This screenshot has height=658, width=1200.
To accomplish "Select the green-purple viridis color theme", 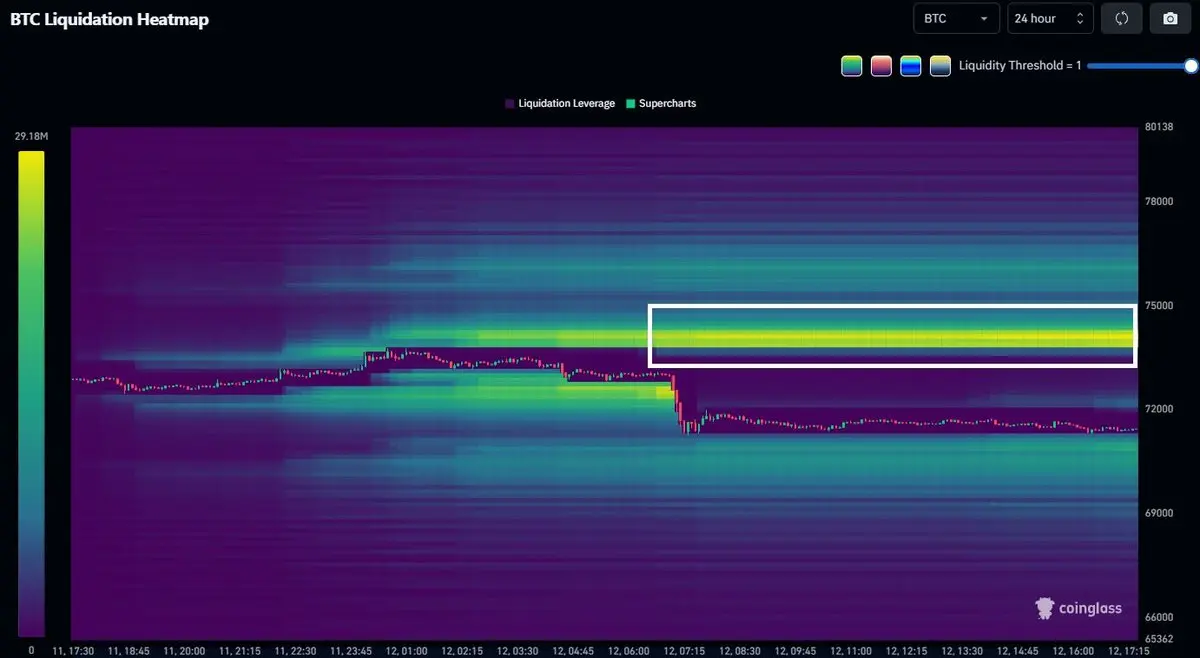I will [x=851, y=66].
